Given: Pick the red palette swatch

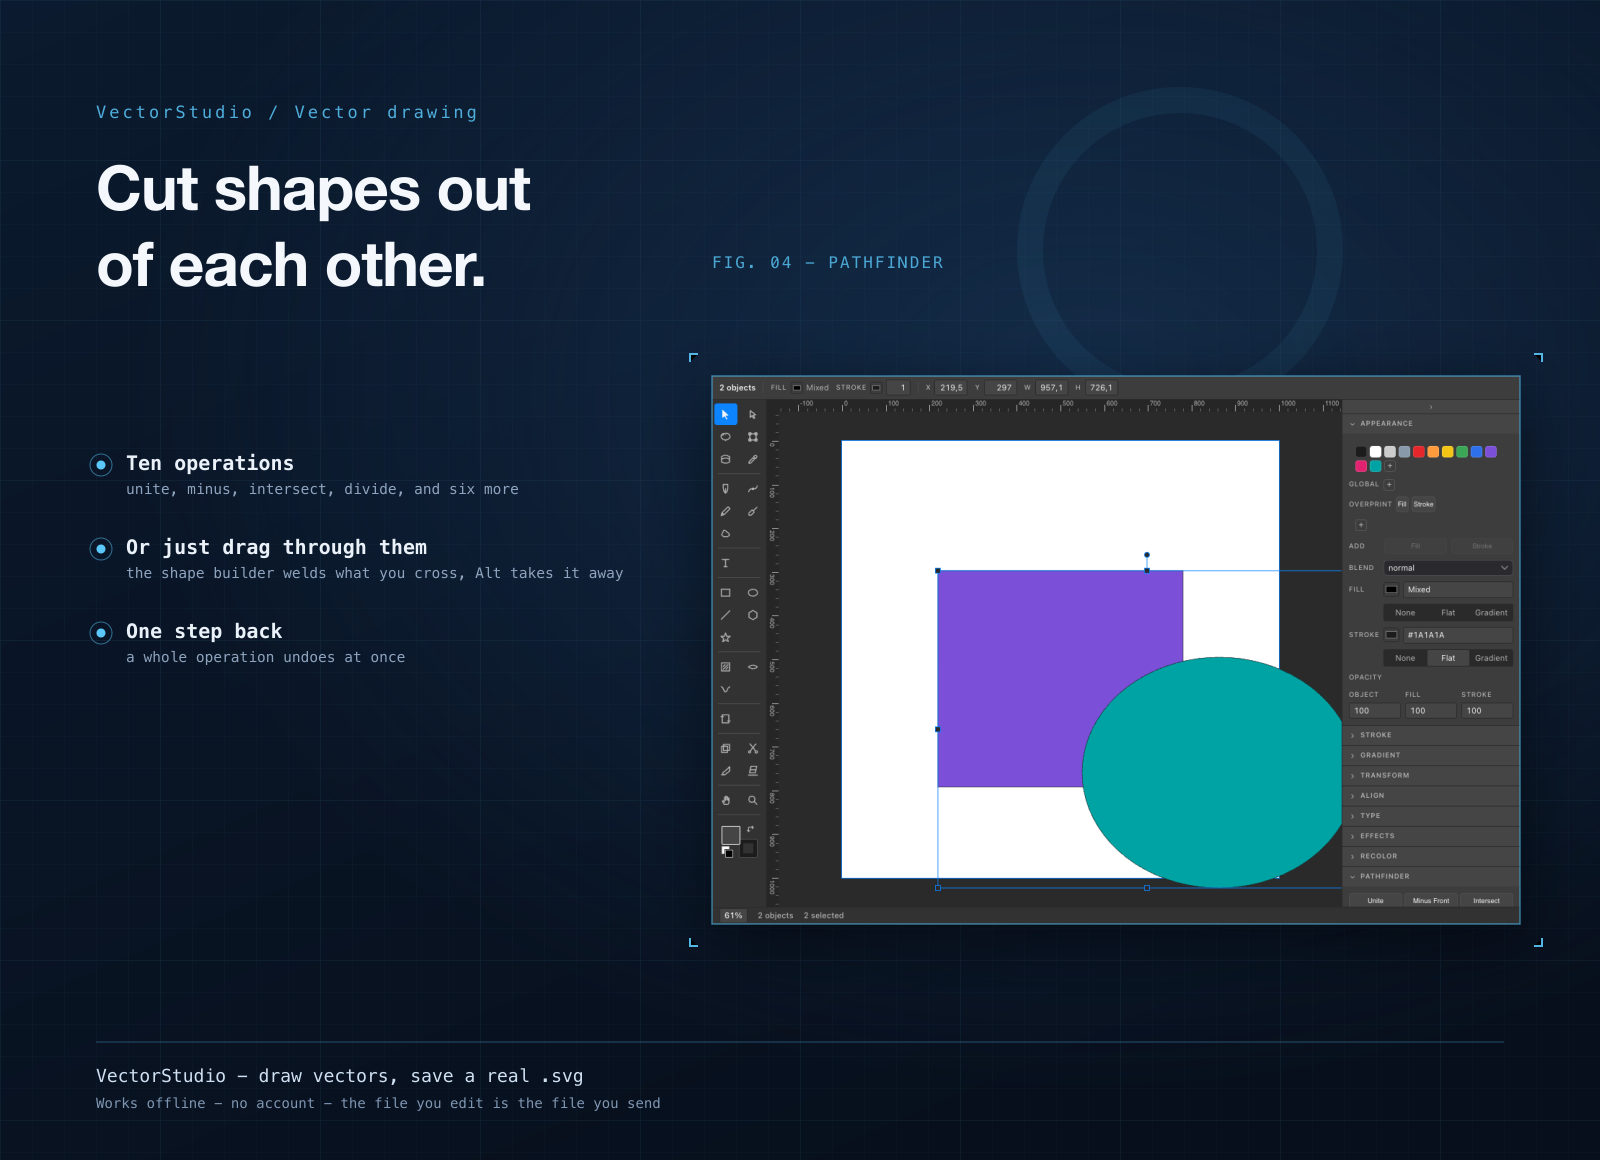Looking at the screenshot, I should point(1418,452).
